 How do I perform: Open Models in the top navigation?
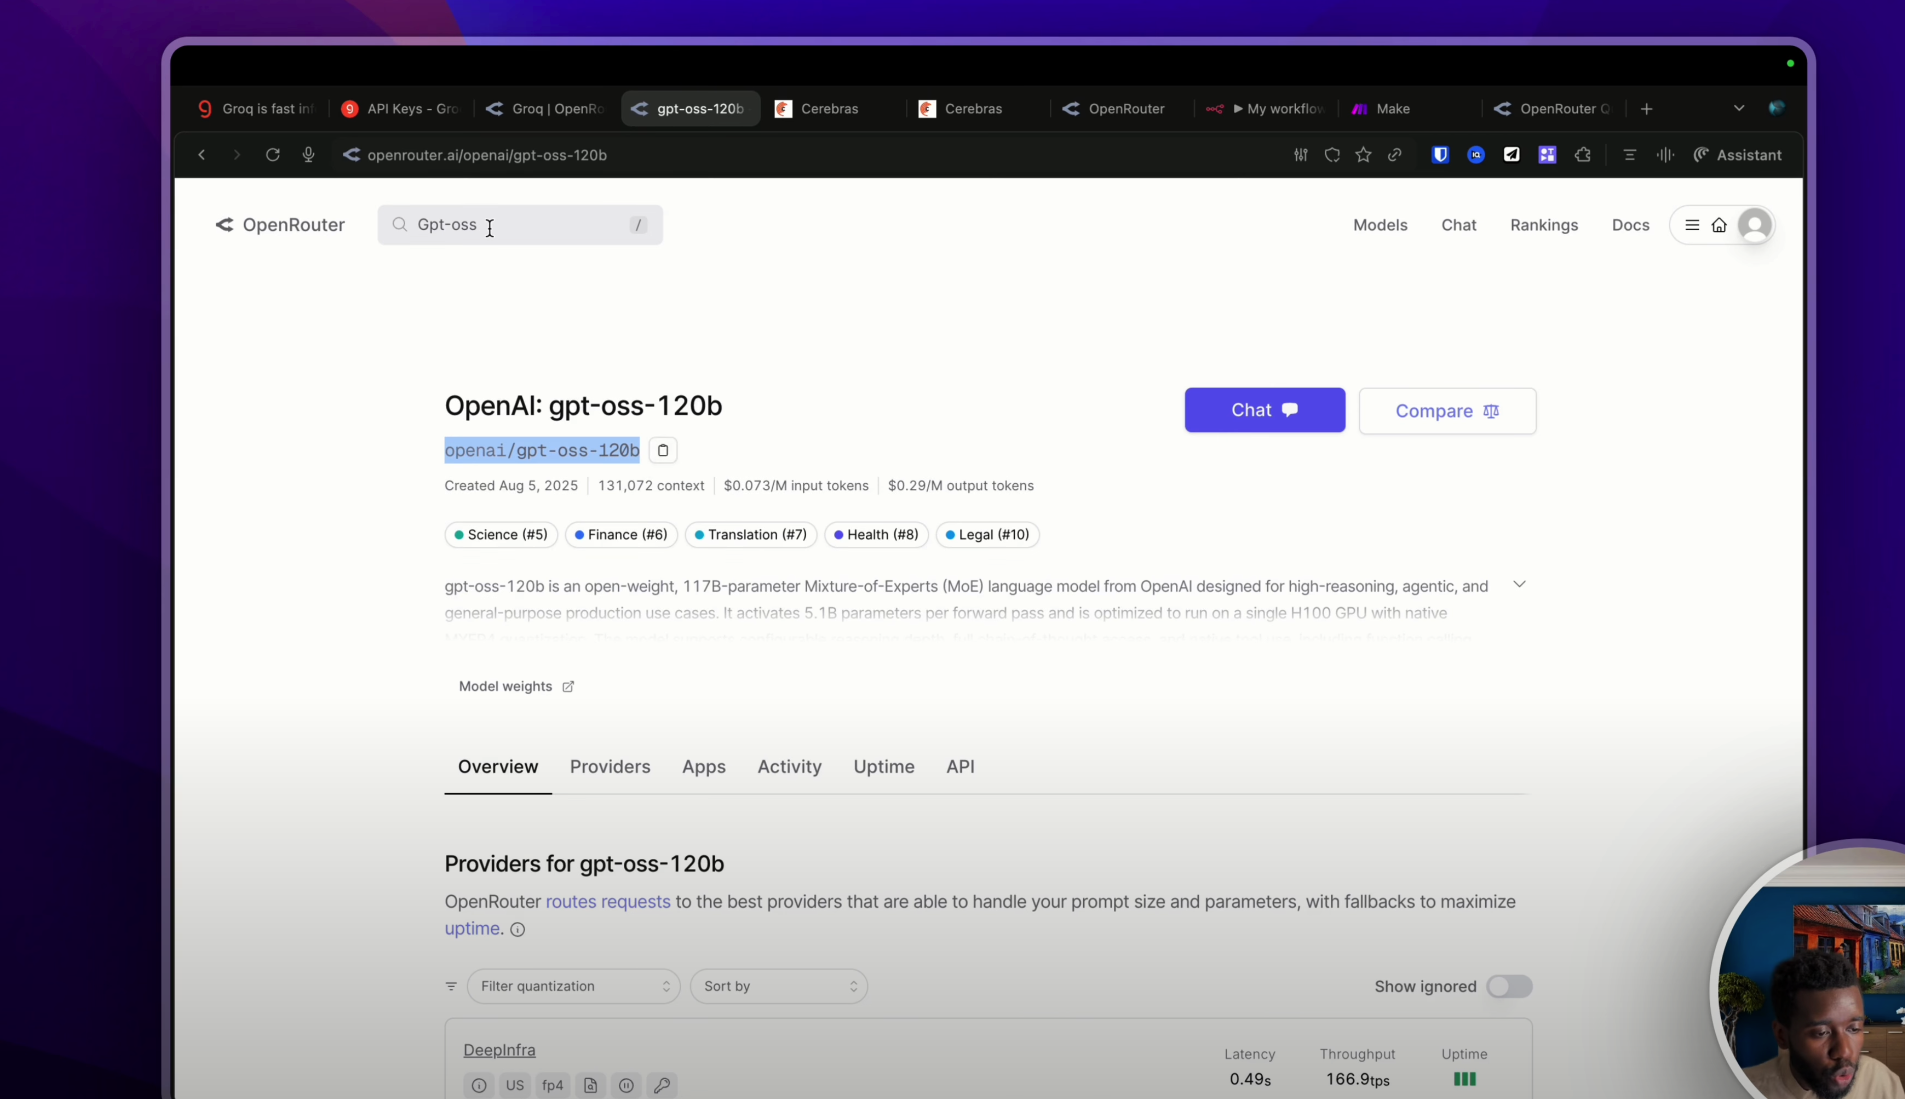point(1379,225)
